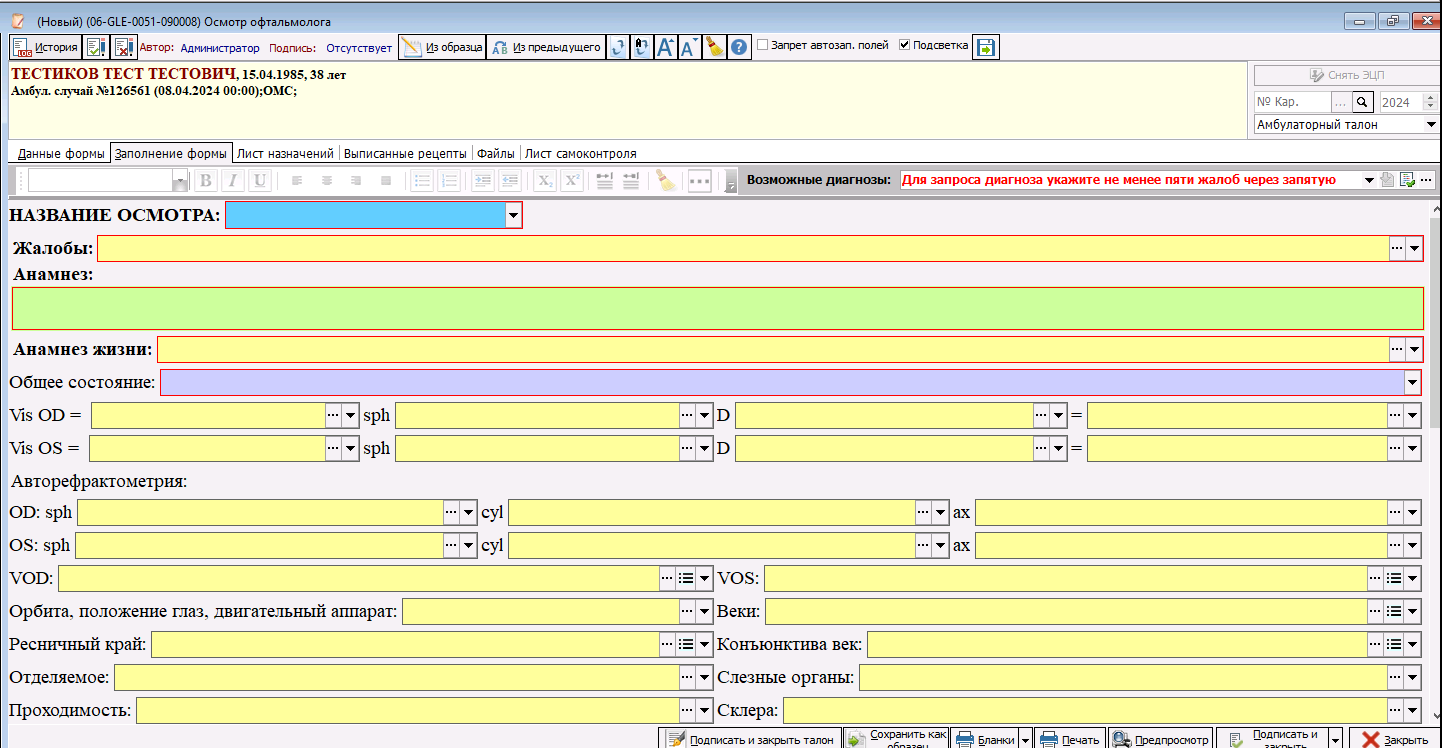
Task: Open list icon in VOD field
Action: pyautogui.click(x=686, y=578)
